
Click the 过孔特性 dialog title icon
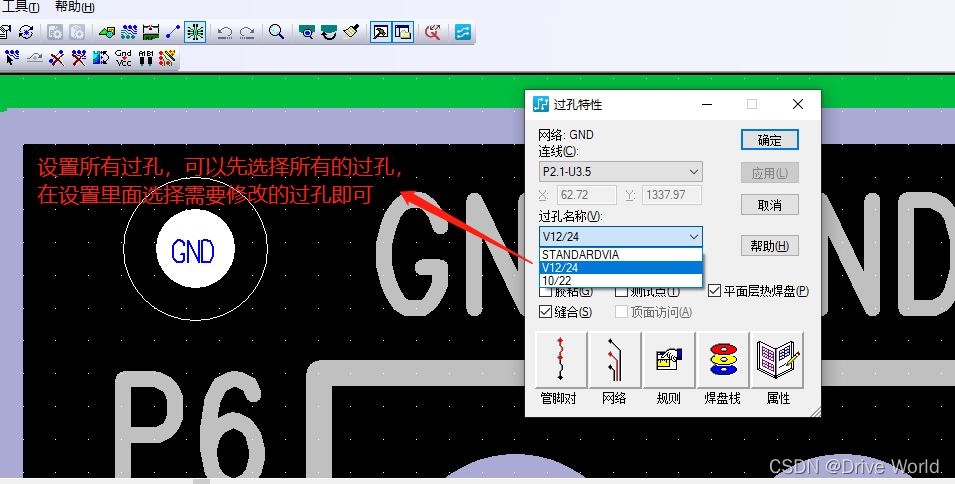[x=540, y=104]
